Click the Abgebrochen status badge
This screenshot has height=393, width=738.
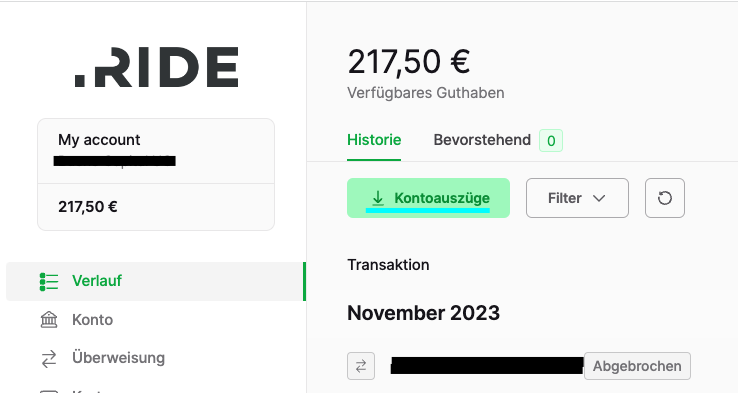point(637,366)
